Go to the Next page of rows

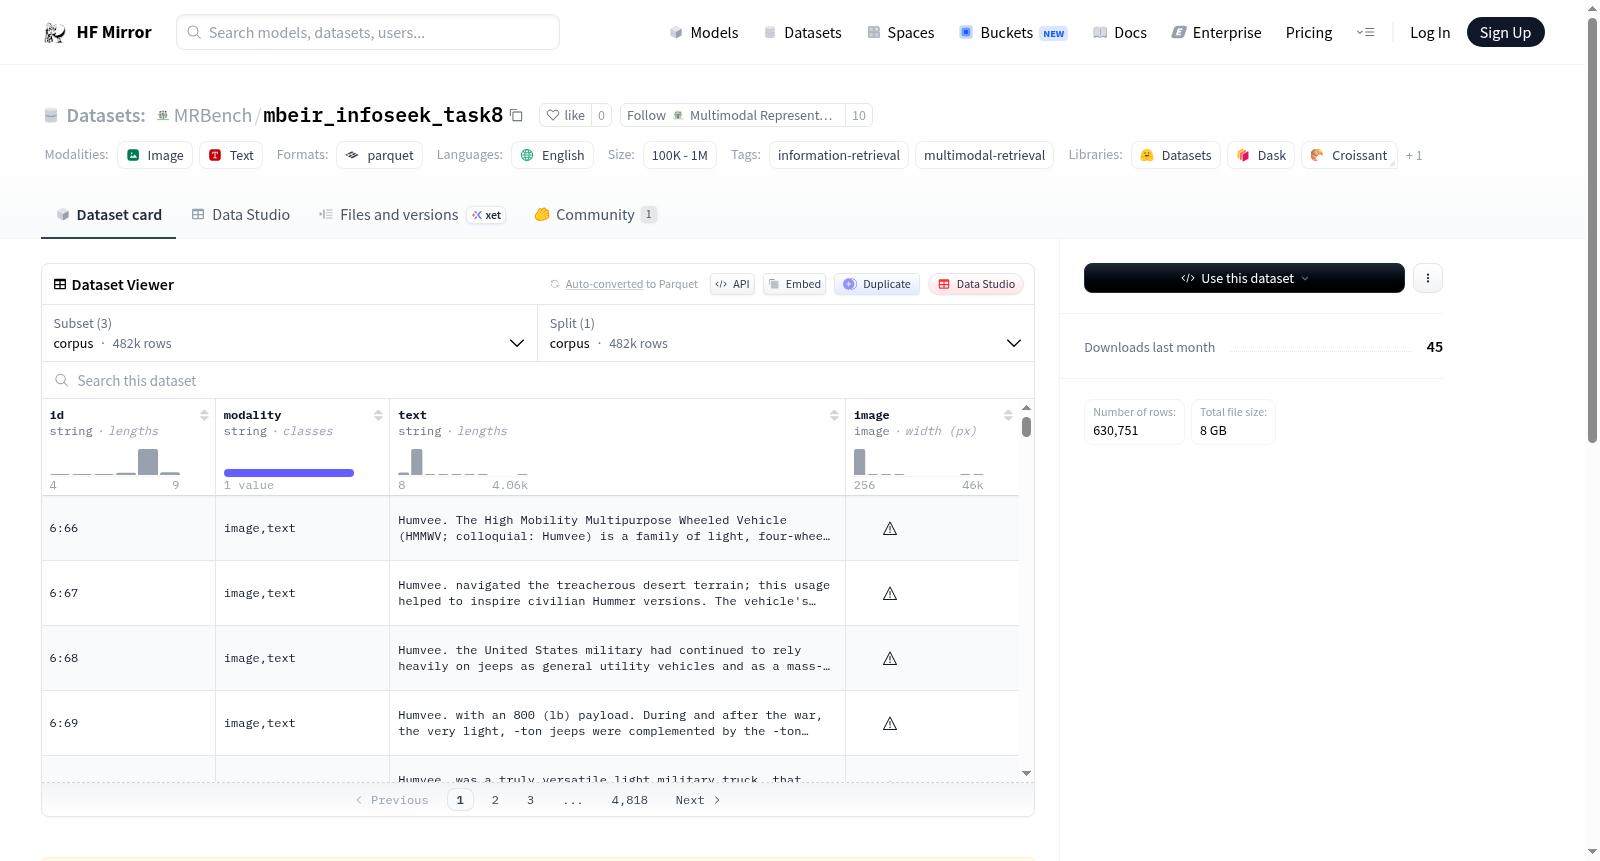click(x=698, y=800)
